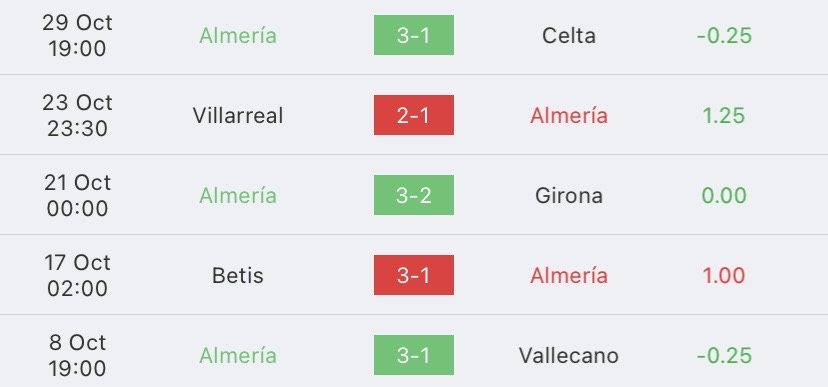This screenshot has width=828, height=387.
Task: Click the 1.25 handicap value
Action: [x=724, y=116]
